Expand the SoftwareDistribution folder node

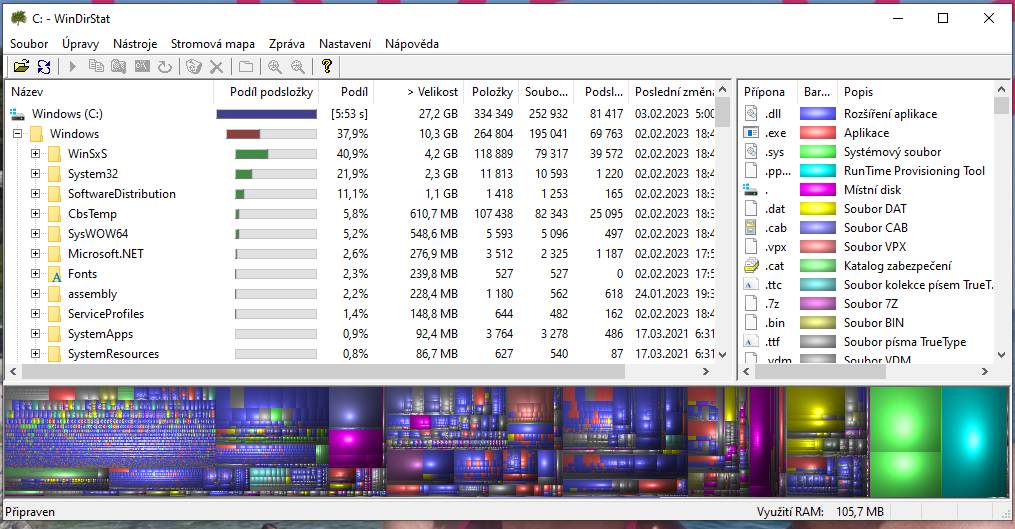pos(36,194)
